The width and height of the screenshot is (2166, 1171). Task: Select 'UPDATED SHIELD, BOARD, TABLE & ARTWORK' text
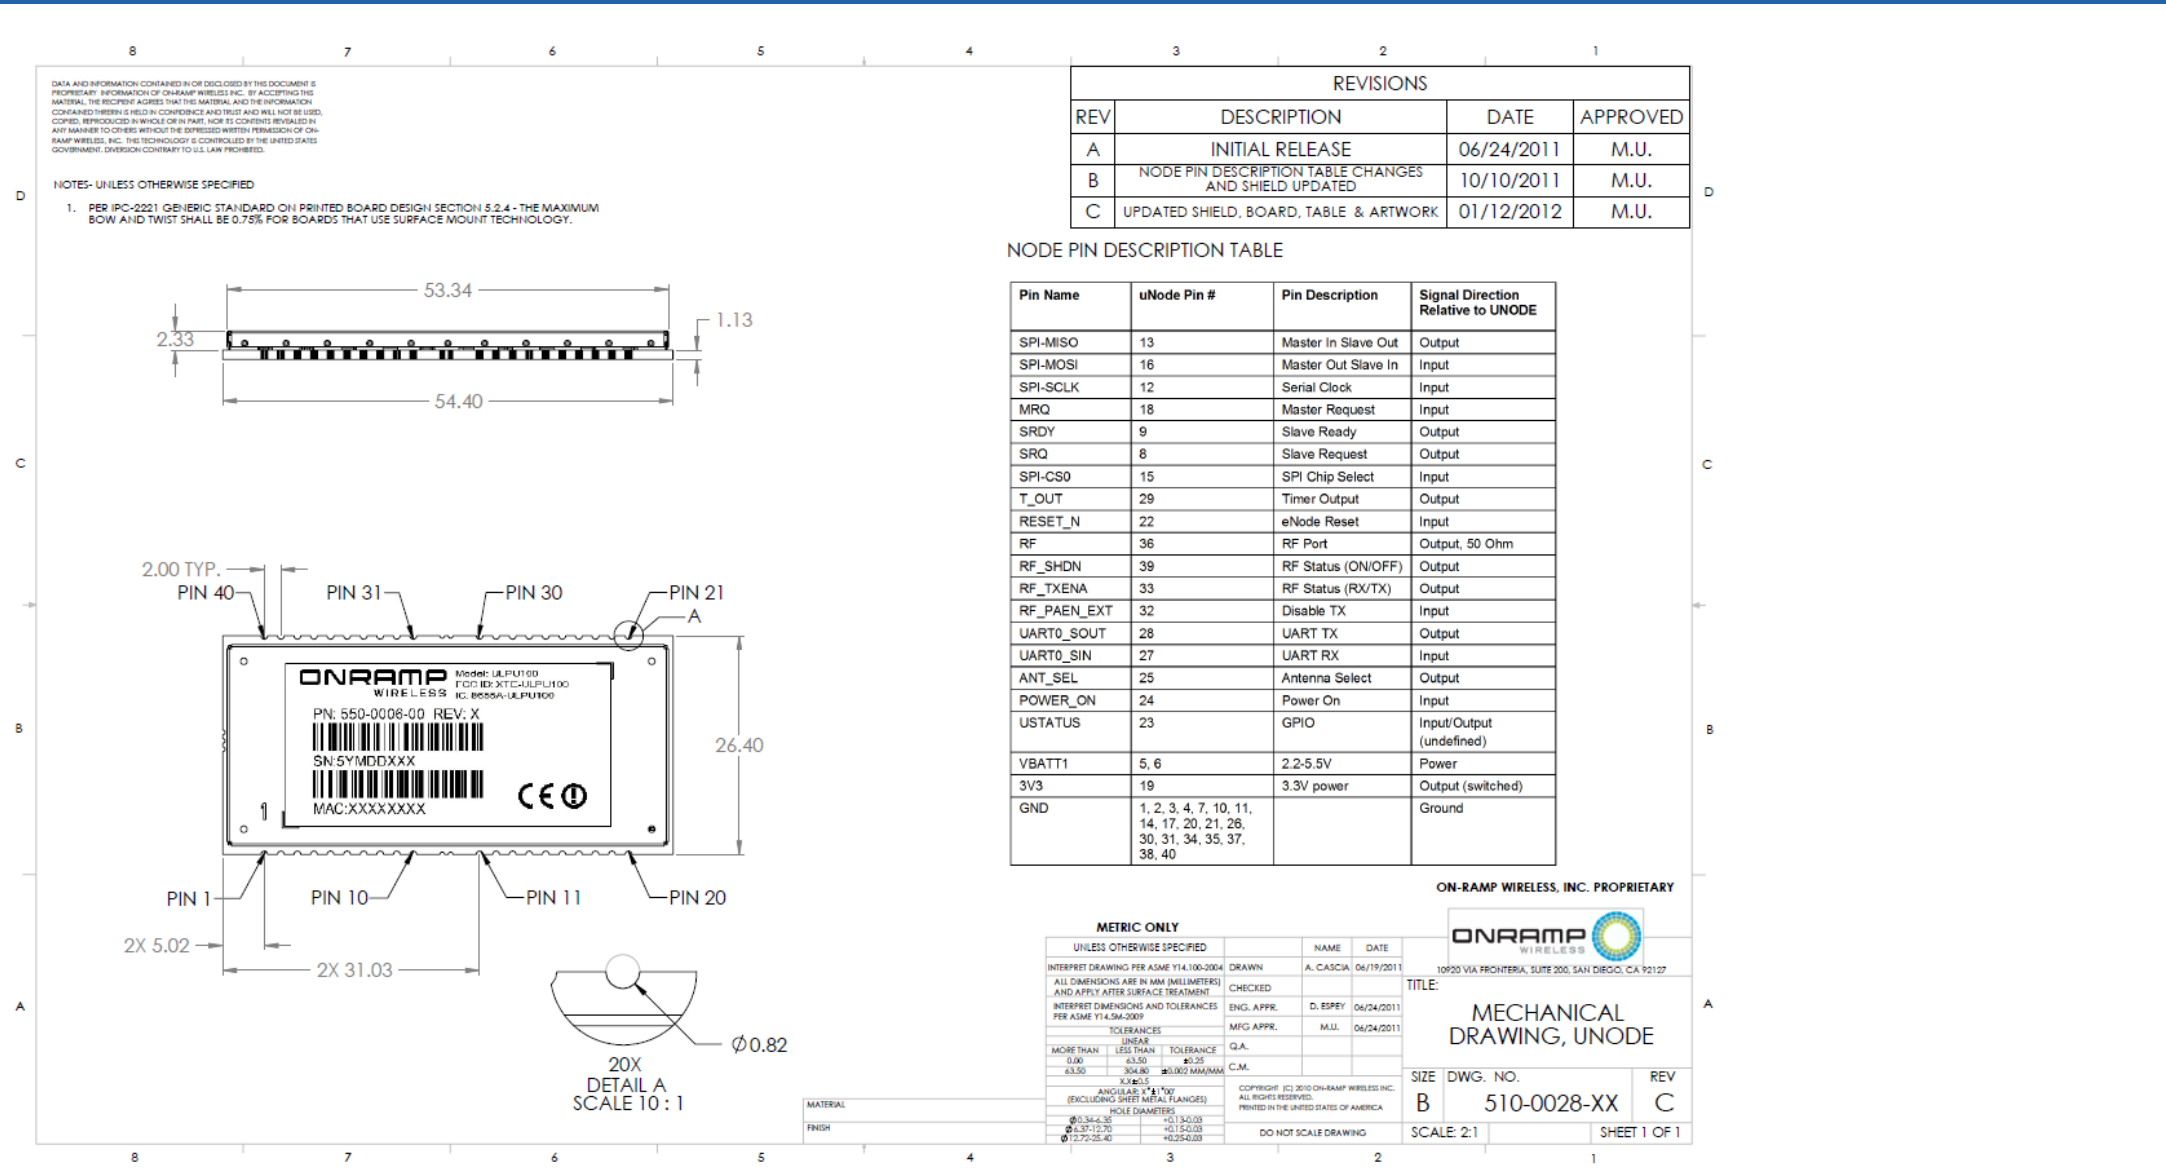[1280, 212]
